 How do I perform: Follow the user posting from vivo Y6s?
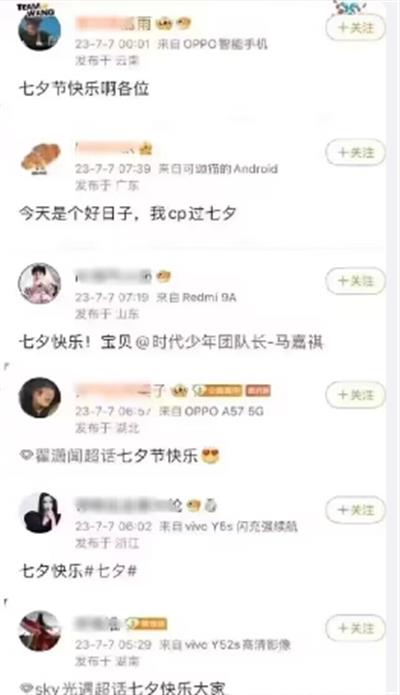[355, 510]
